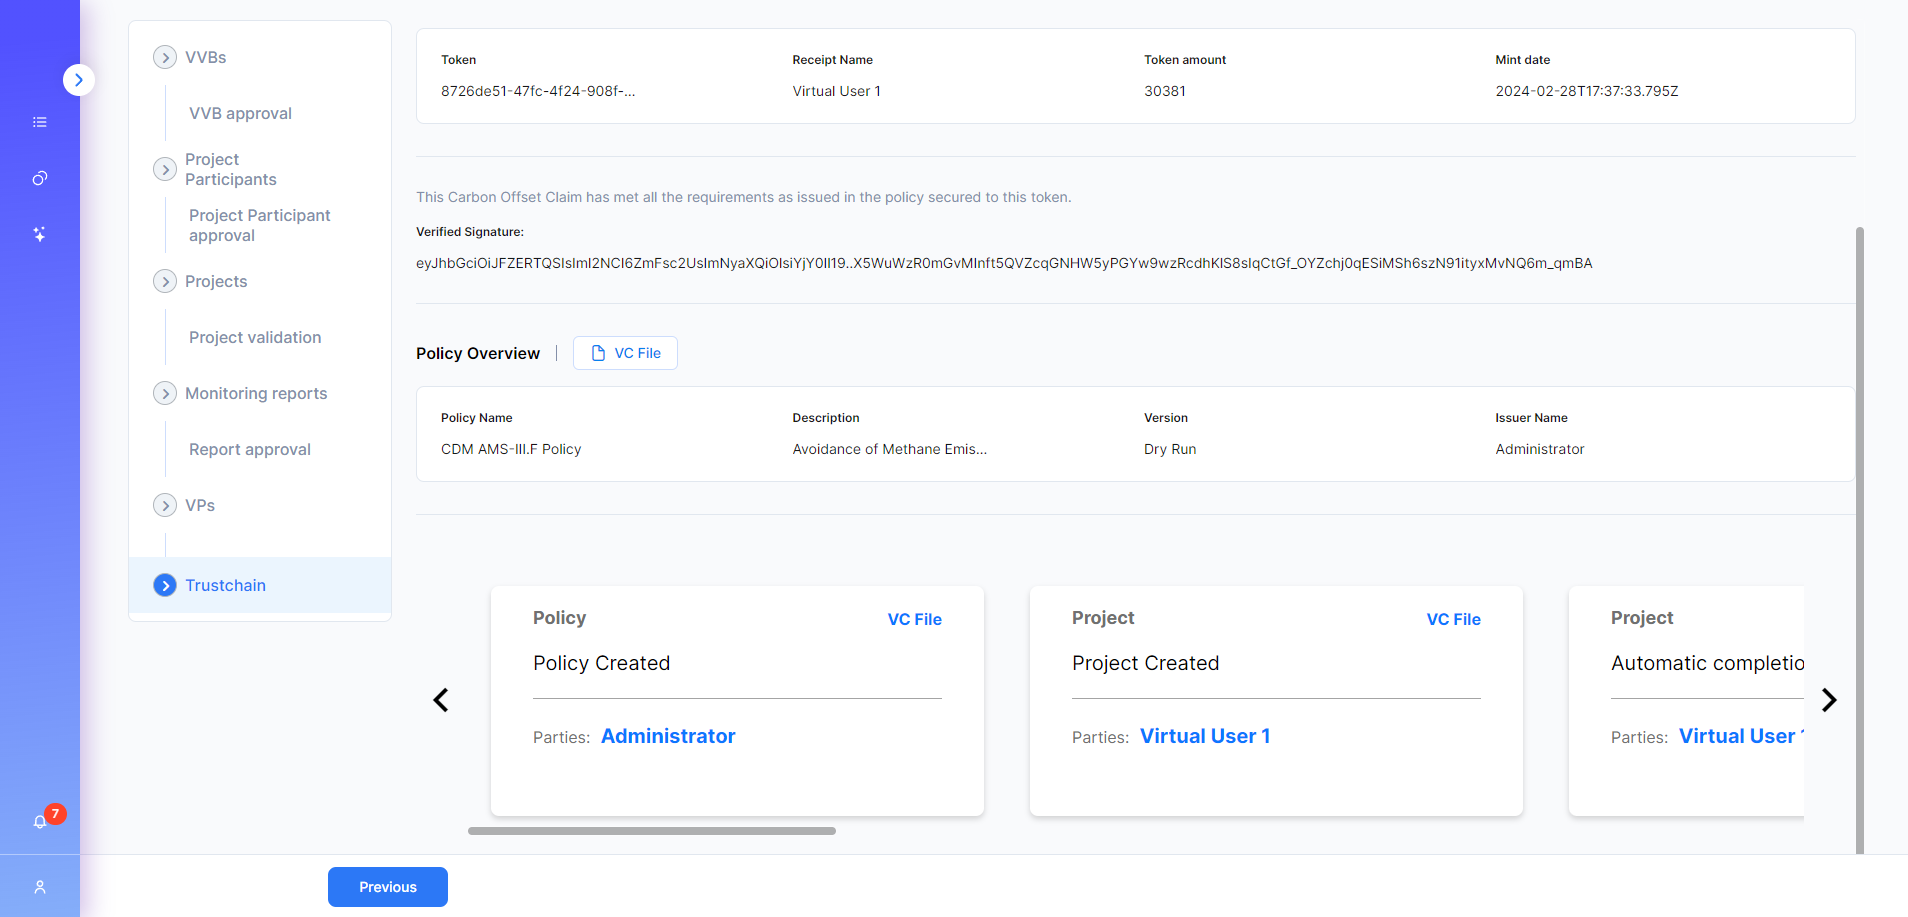The width and height of the screenshot is (1908, 917).
Task: Select the Report approval step
Action: [250, 449]
